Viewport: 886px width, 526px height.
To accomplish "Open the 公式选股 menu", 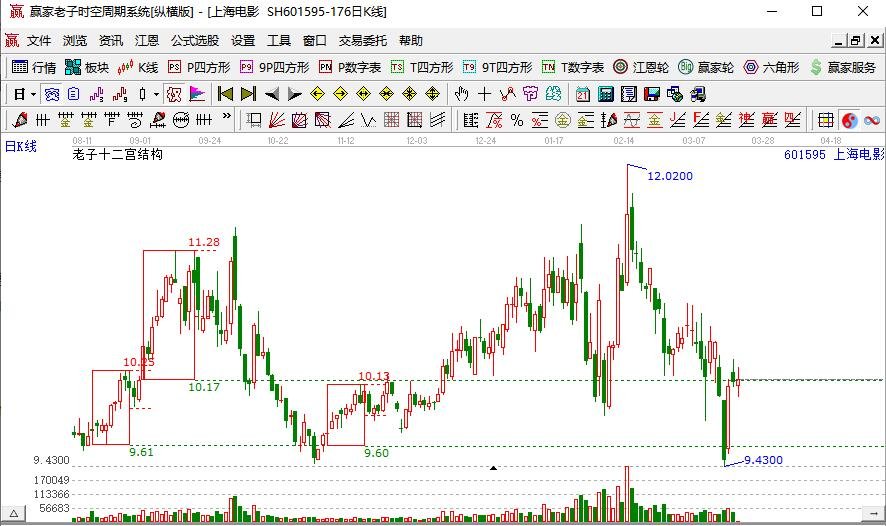I will pyautogui.click(x=195, y=41).
